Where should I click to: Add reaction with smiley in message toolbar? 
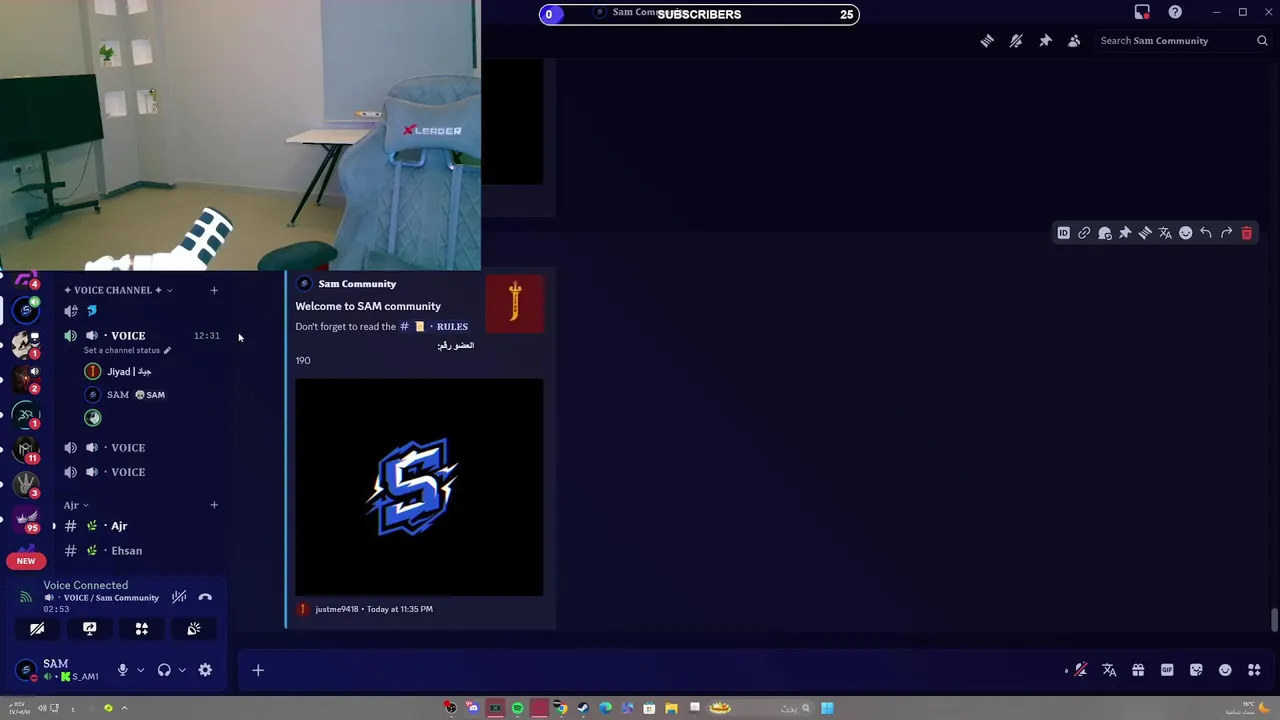click(x=1186, y=233)
